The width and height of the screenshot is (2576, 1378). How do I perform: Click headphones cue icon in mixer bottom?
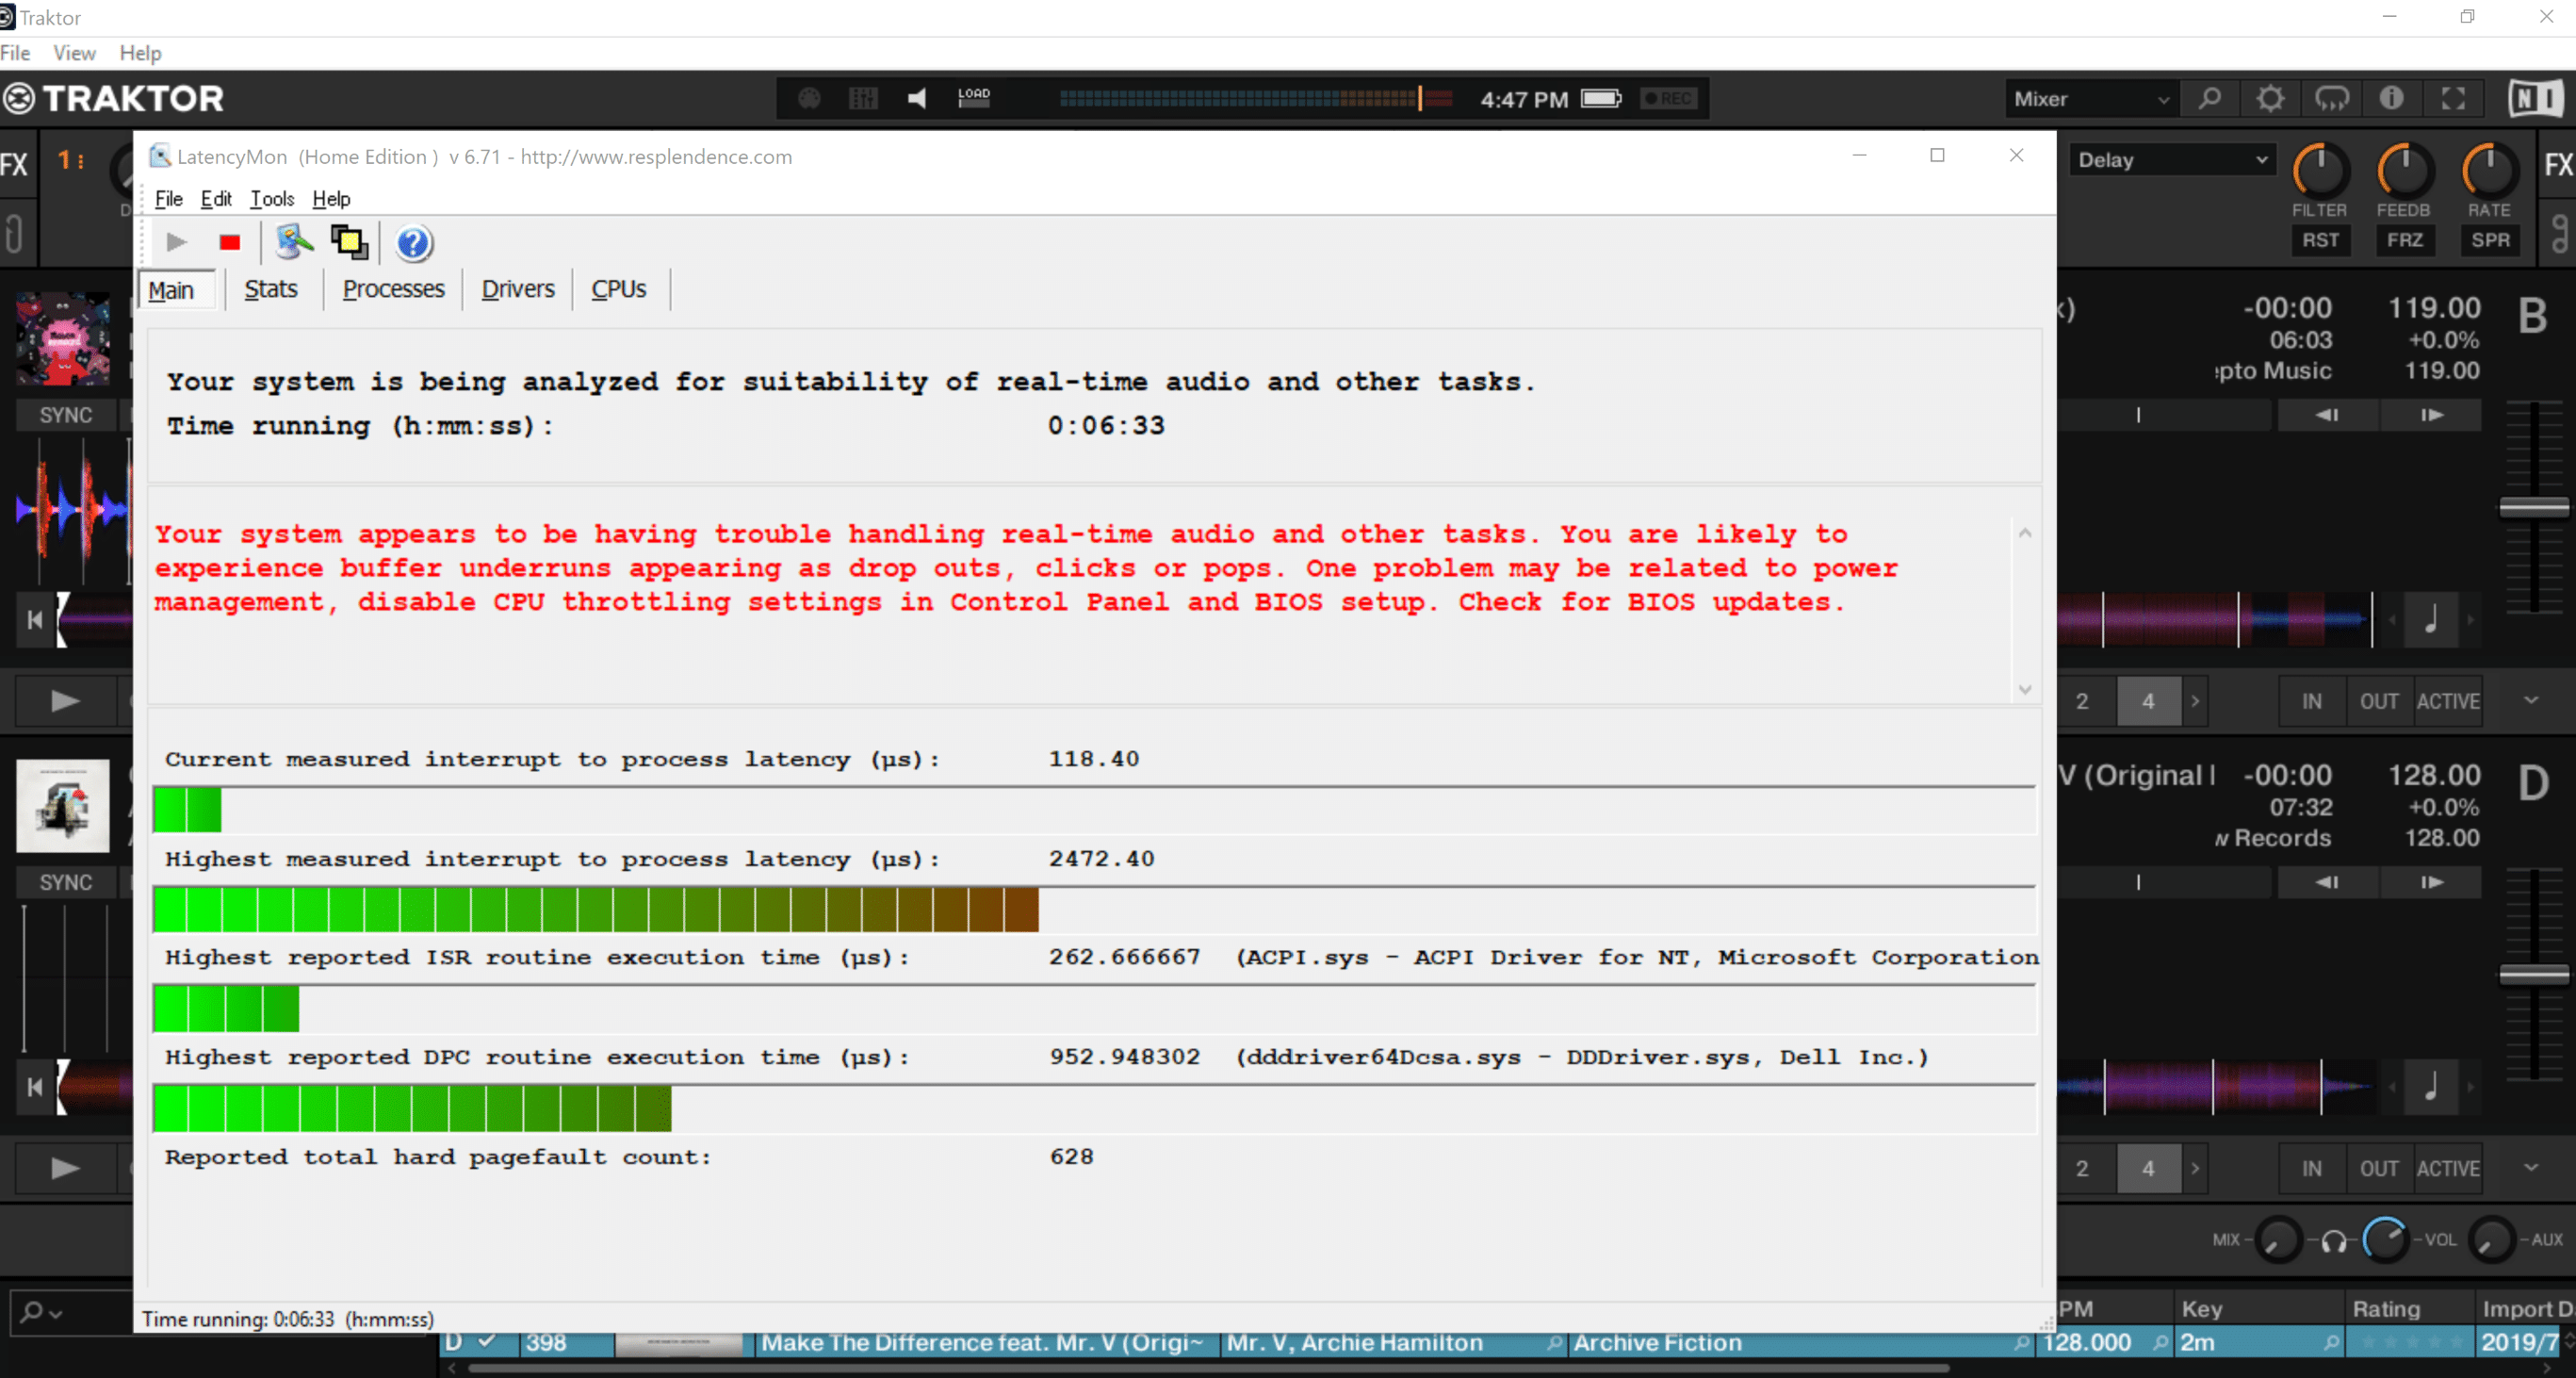(x=2334, y=1241)
